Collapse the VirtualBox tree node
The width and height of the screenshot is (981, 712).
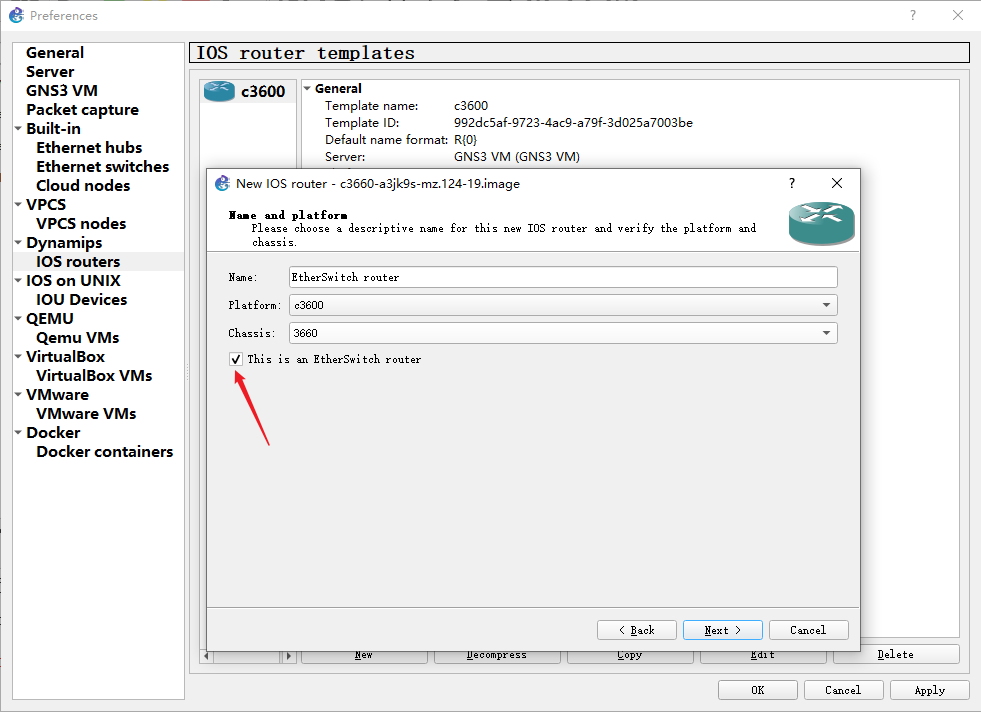click(x=18, y=357)
